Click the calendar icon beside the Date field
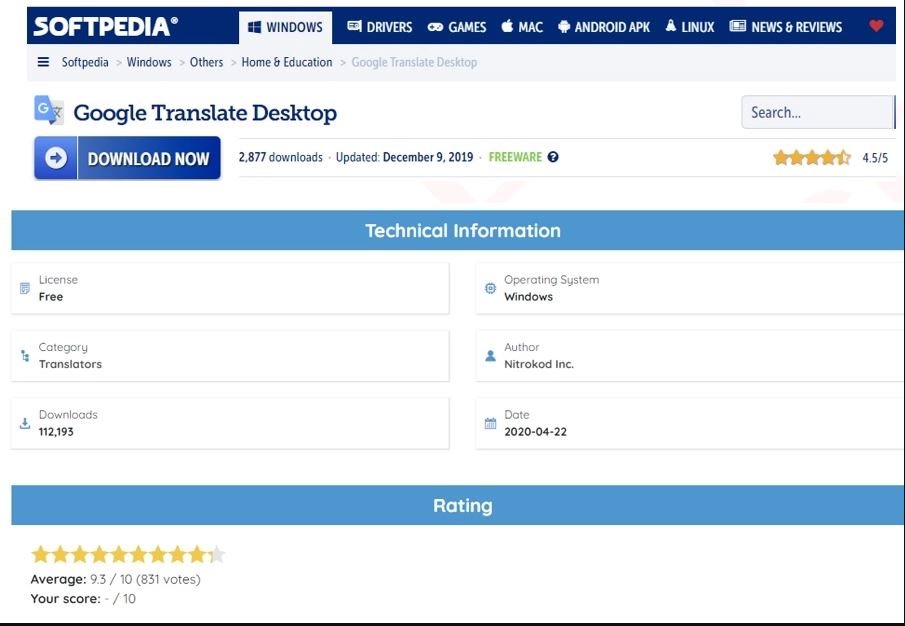905x626 pixels. pyautogui.click(x=489, y=421)
